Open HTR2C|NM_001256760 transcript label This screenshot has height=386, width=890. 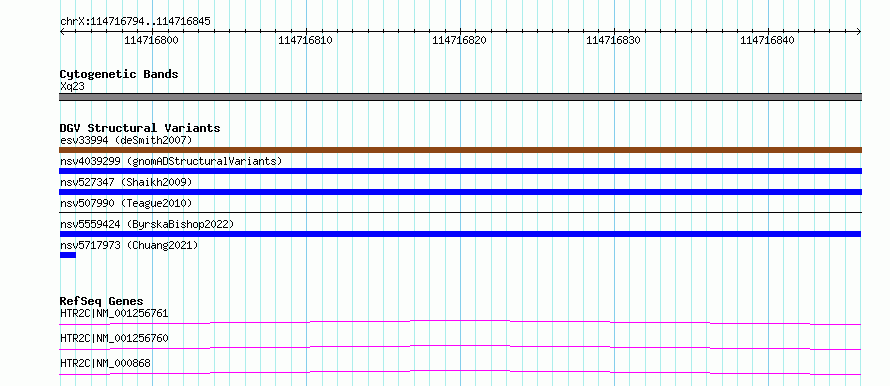pos(114,338)
